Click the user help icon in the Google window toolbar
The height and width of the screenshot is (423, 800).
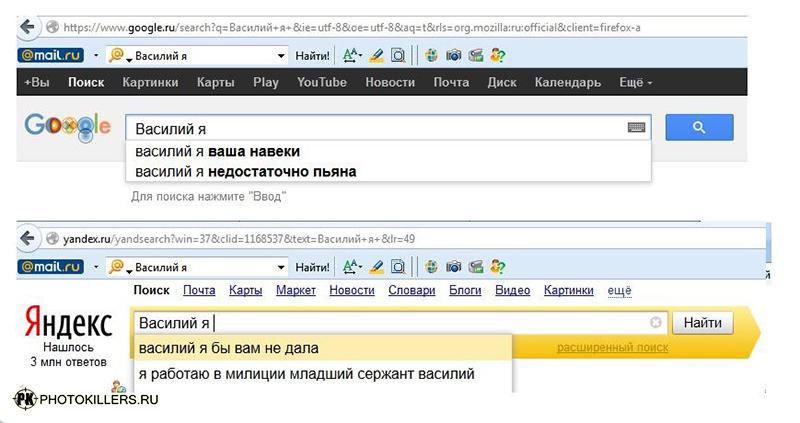coord(497,55)
